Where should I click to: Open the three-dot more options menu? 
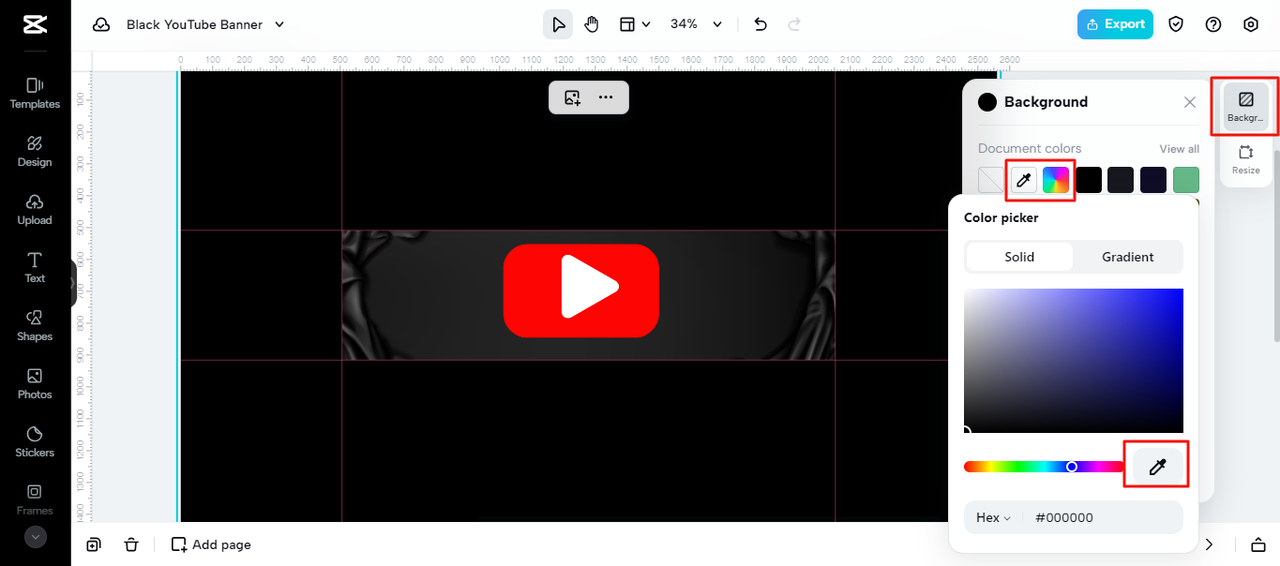606,97
